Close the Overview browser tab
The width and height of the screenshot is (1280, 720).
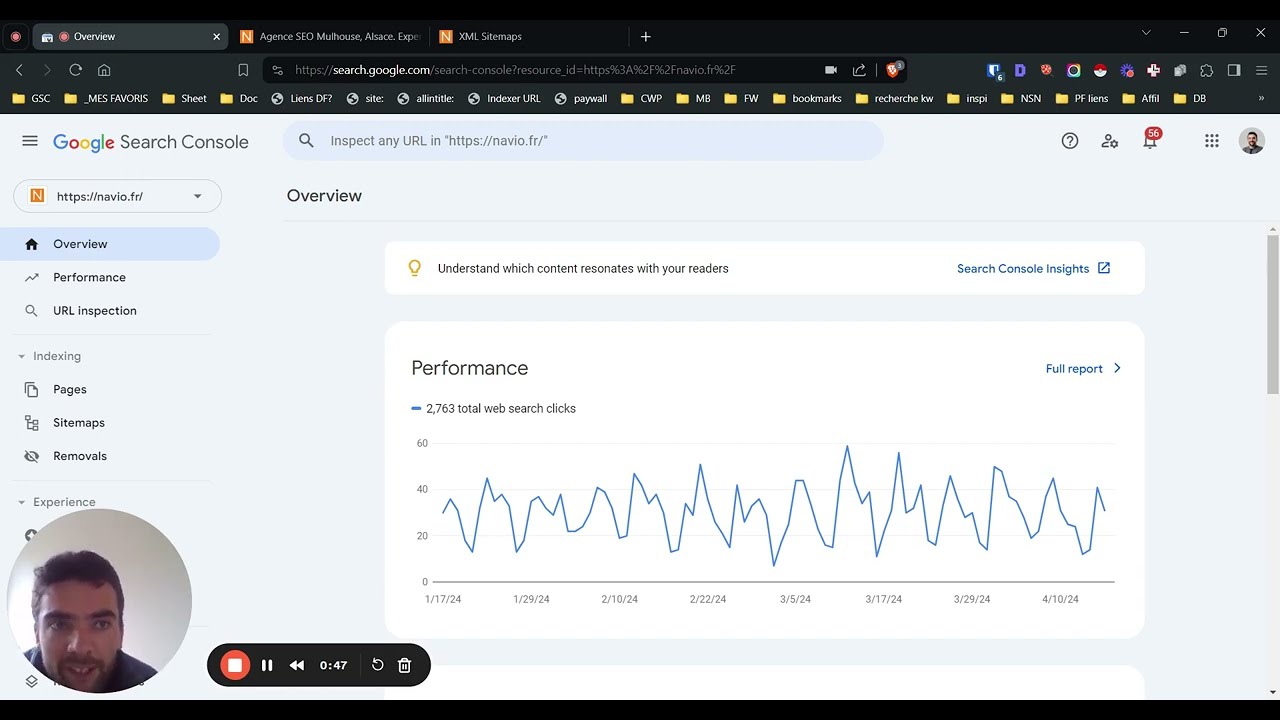(216, 36)
